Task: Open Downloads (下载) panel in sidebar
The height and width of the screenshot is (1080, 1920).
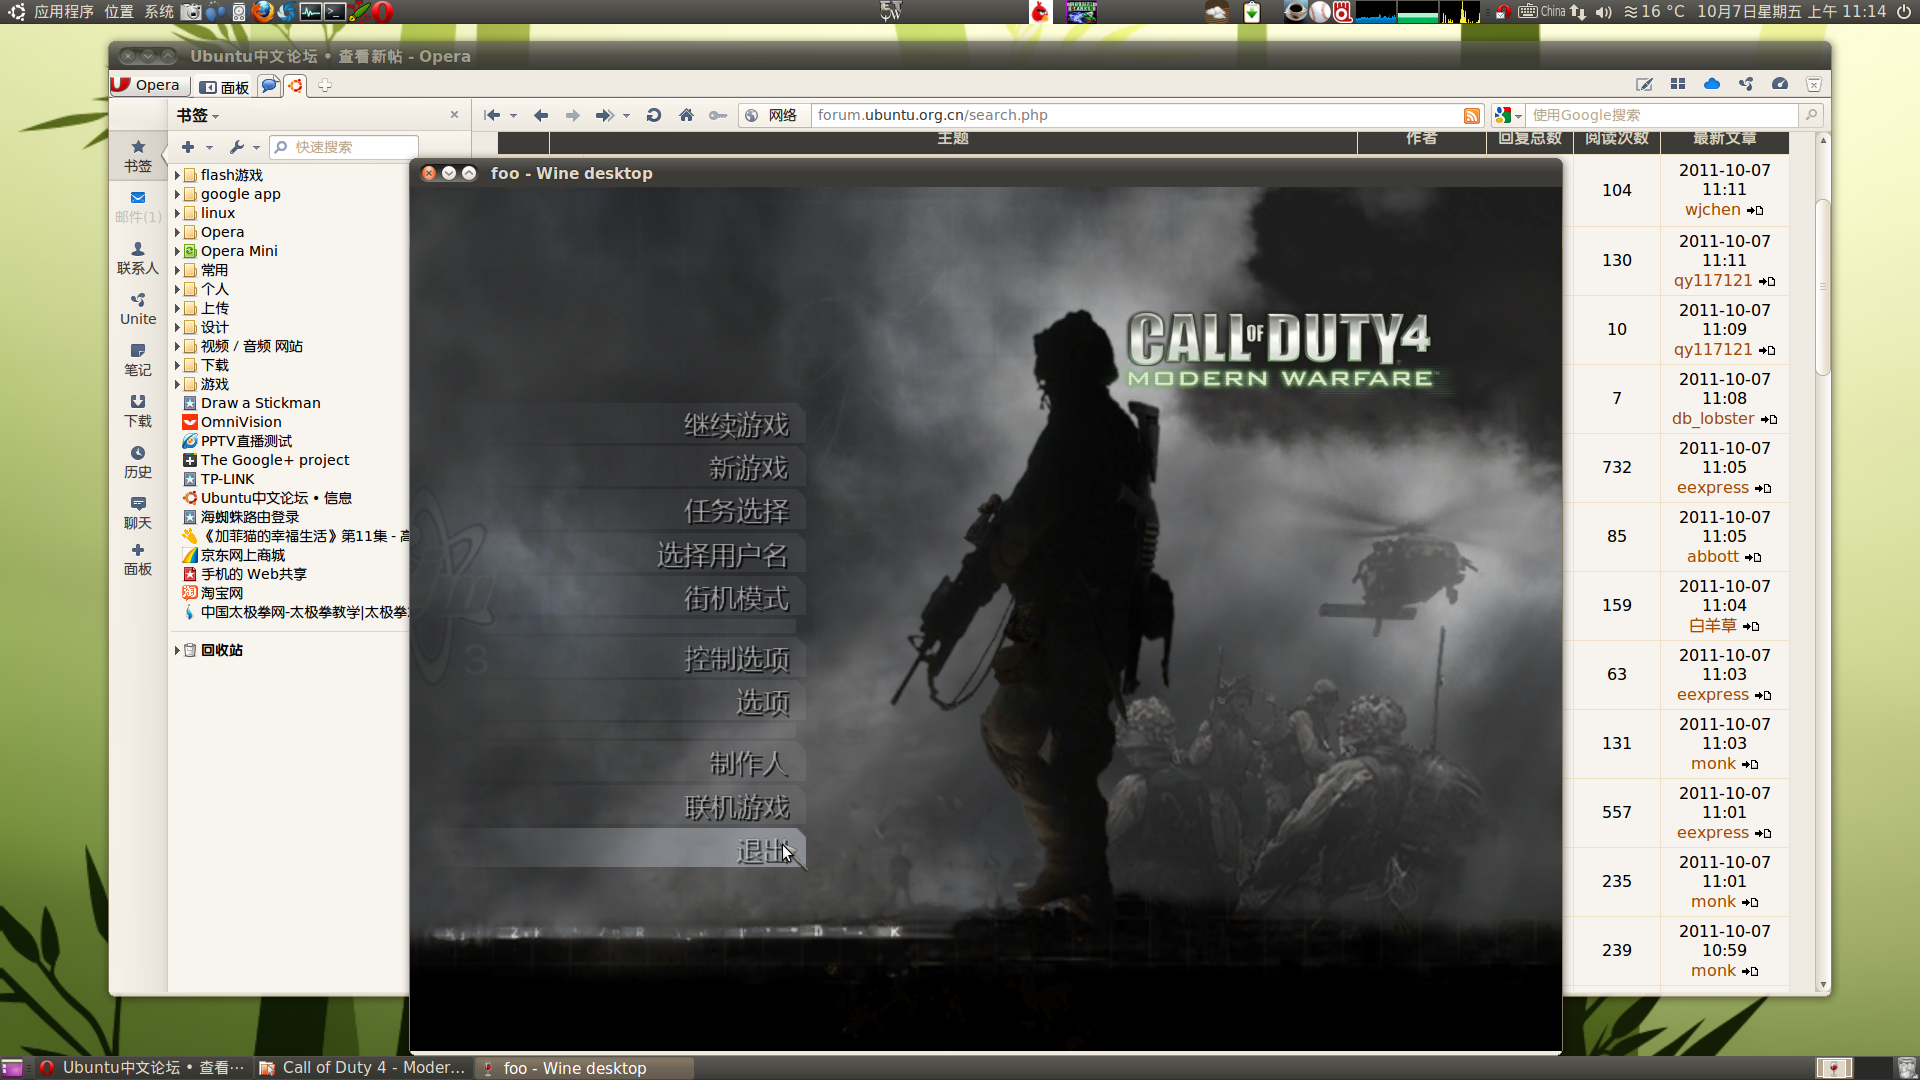Action: (138, 410)
